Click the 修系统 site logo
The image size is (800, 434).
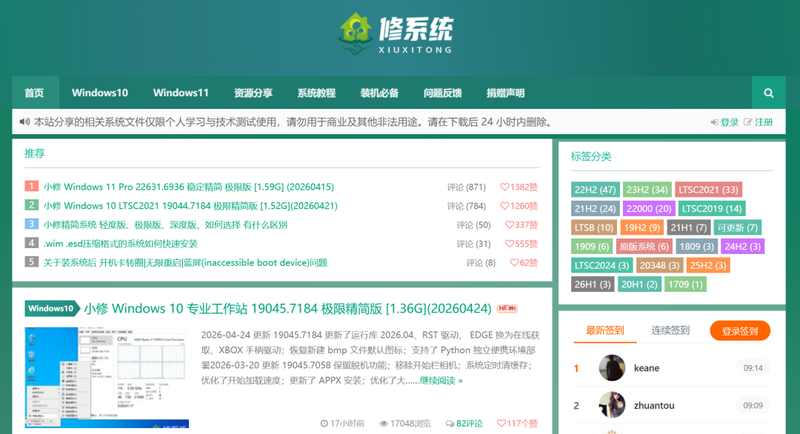pyautogui.click(x=396, y=34)
